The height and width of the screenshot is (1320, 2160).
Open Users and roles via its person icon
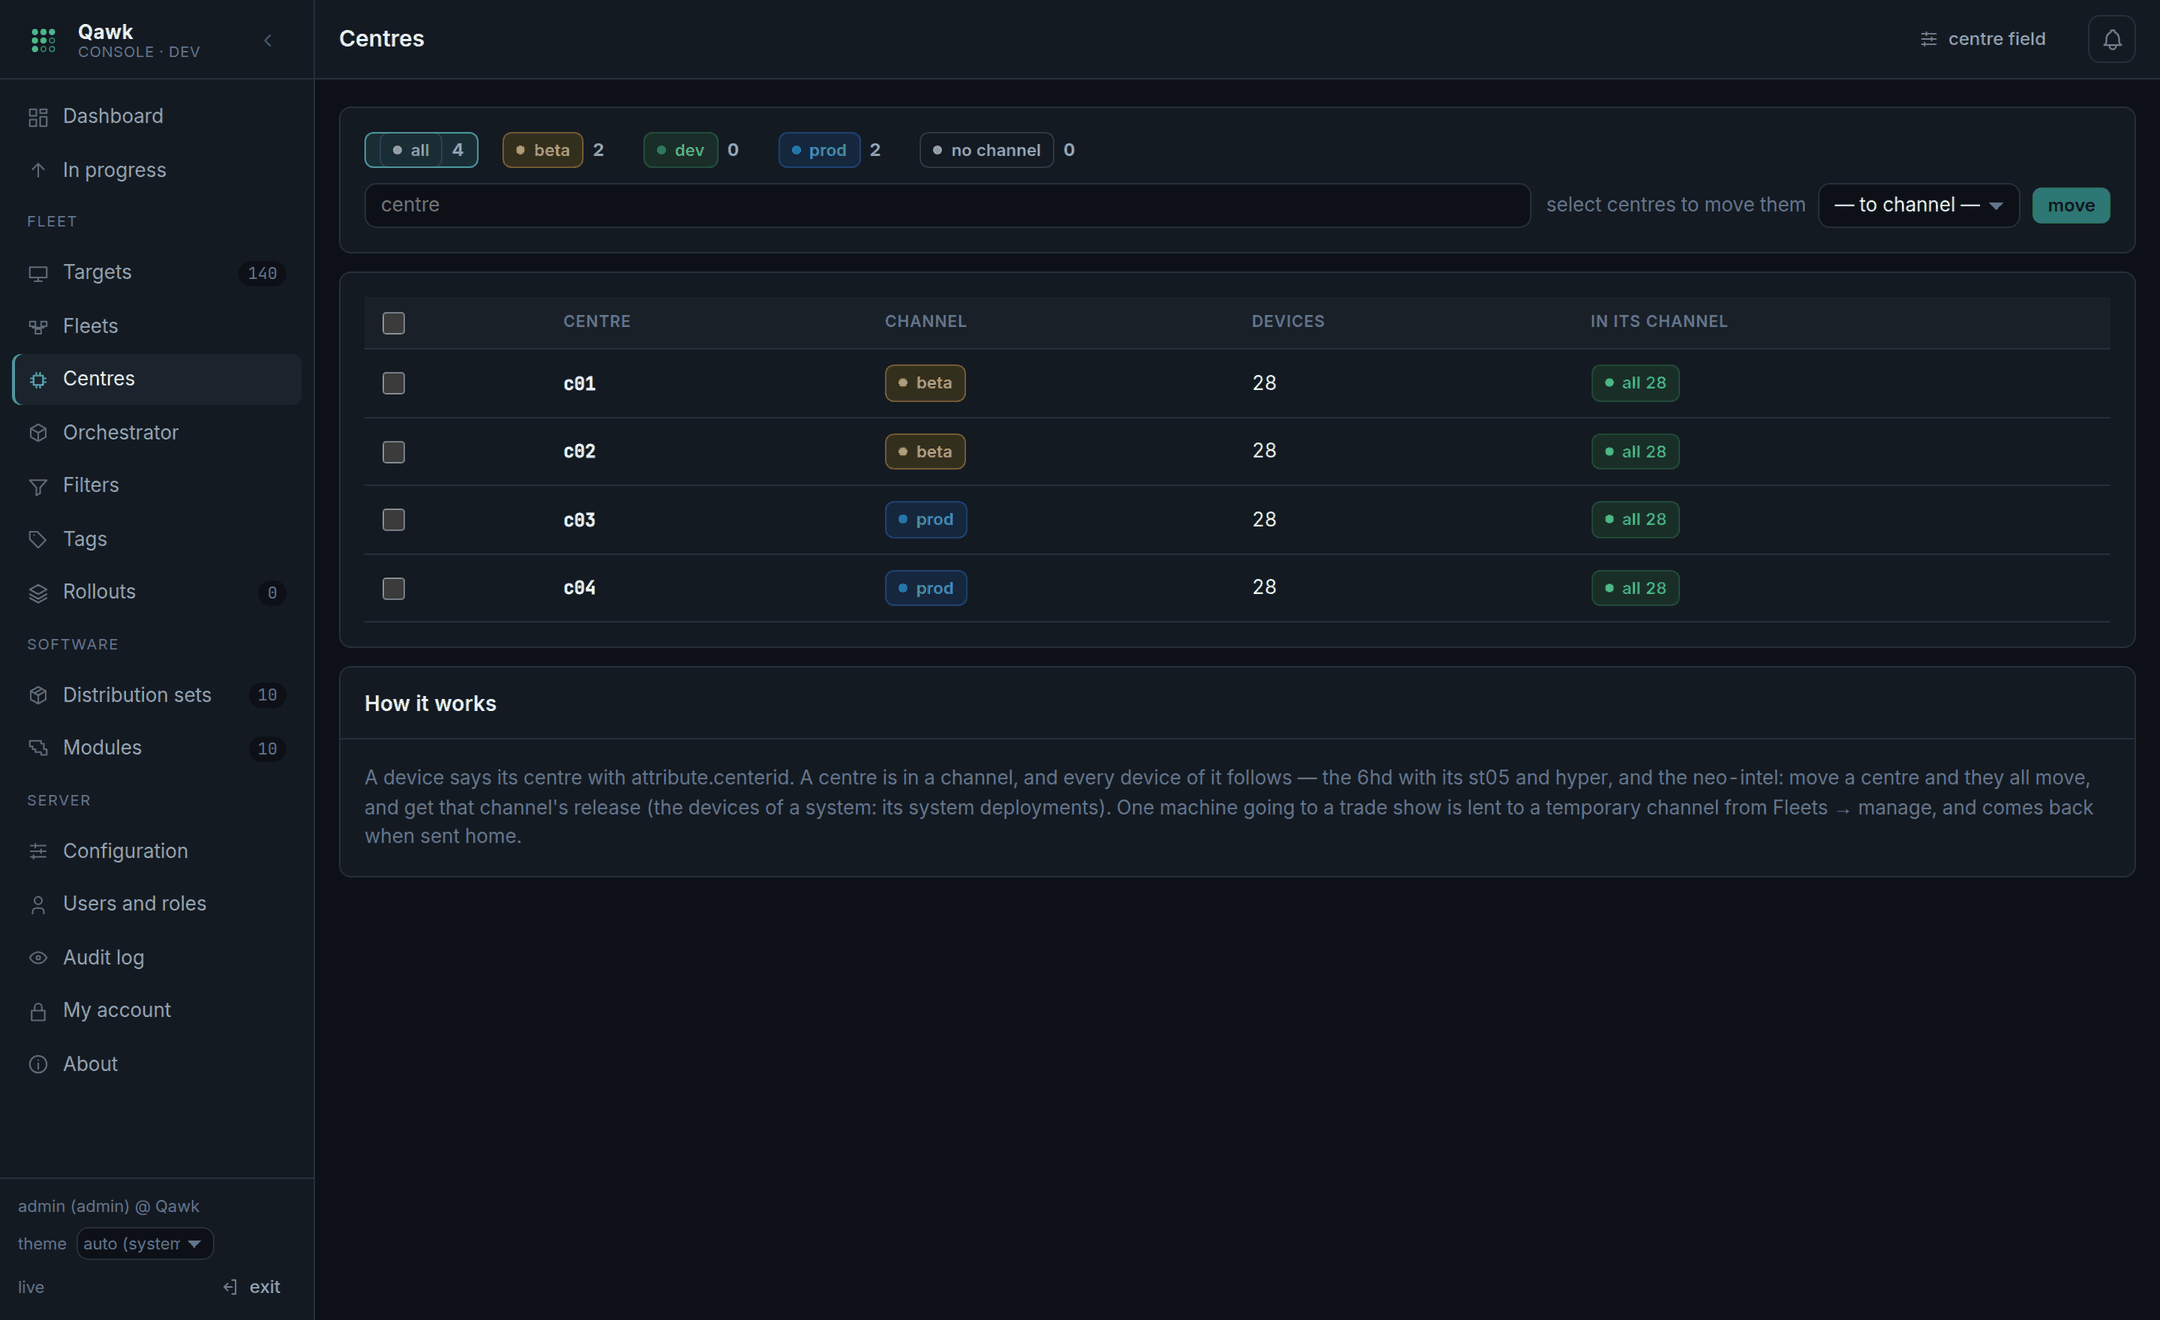tap(38, 905)
